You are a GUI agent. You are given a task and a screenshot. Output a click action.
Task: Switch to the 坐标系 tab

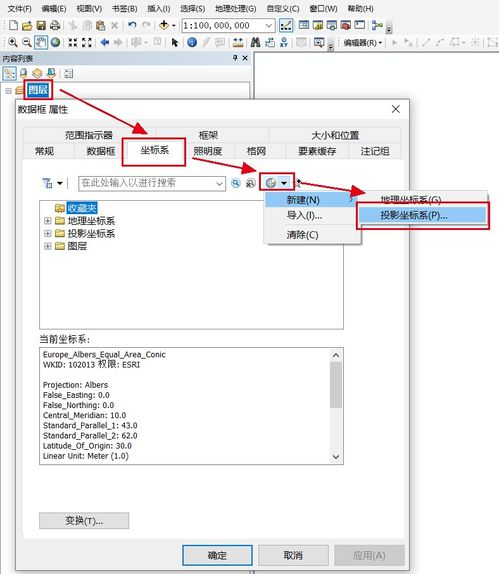(154, 150)
